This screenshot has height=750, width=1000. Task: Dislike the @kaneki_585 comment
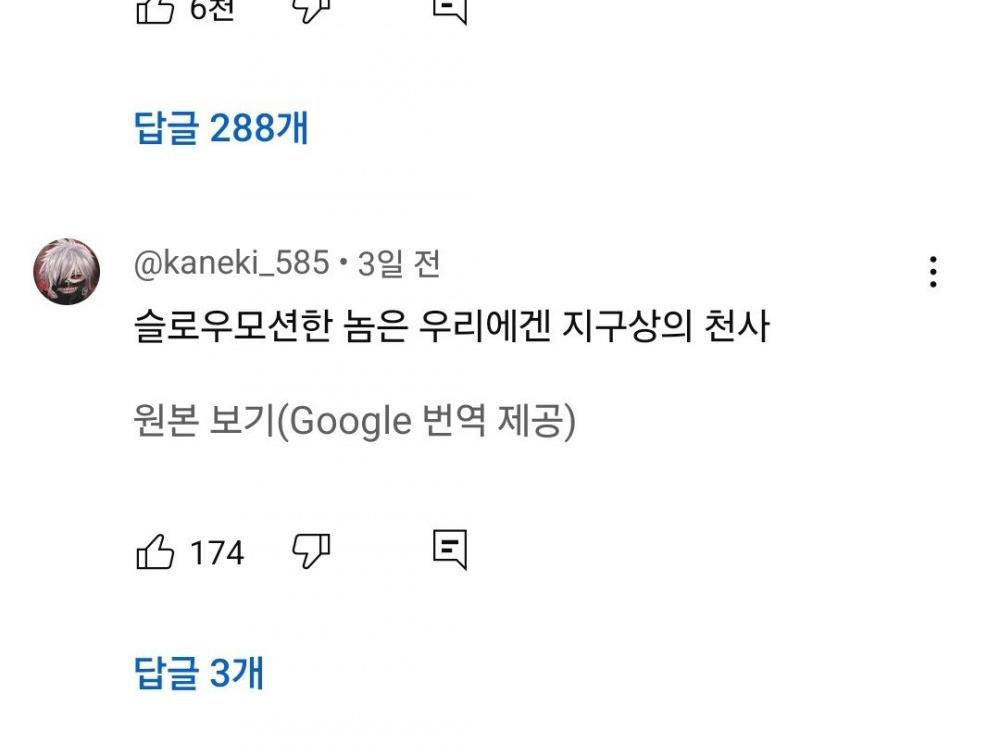pyautogui.click(x=311, y=549)
